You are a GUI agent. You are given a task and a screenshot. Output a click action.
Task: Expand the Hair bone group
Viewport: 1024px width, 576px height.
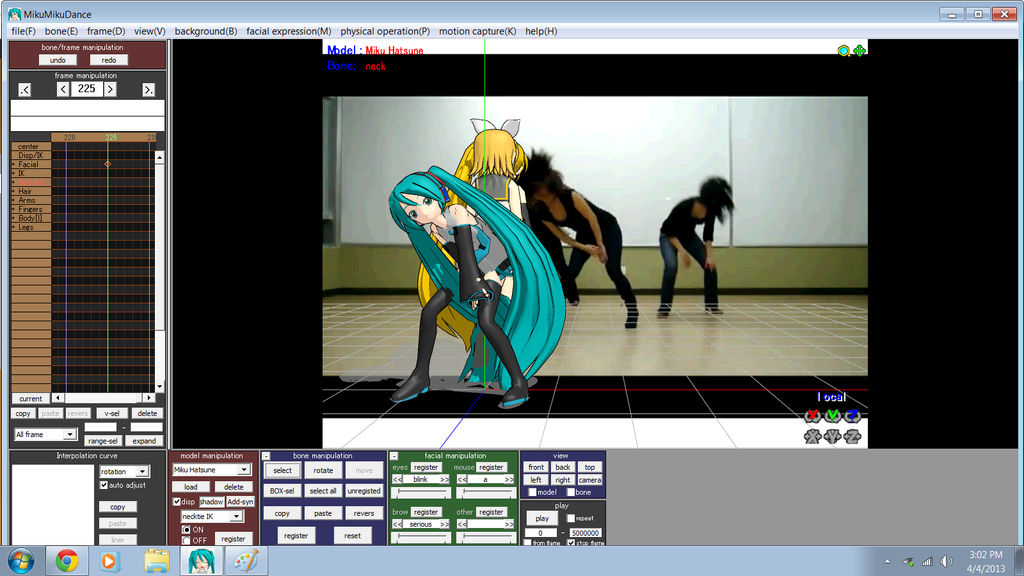(x=14, y=191)
